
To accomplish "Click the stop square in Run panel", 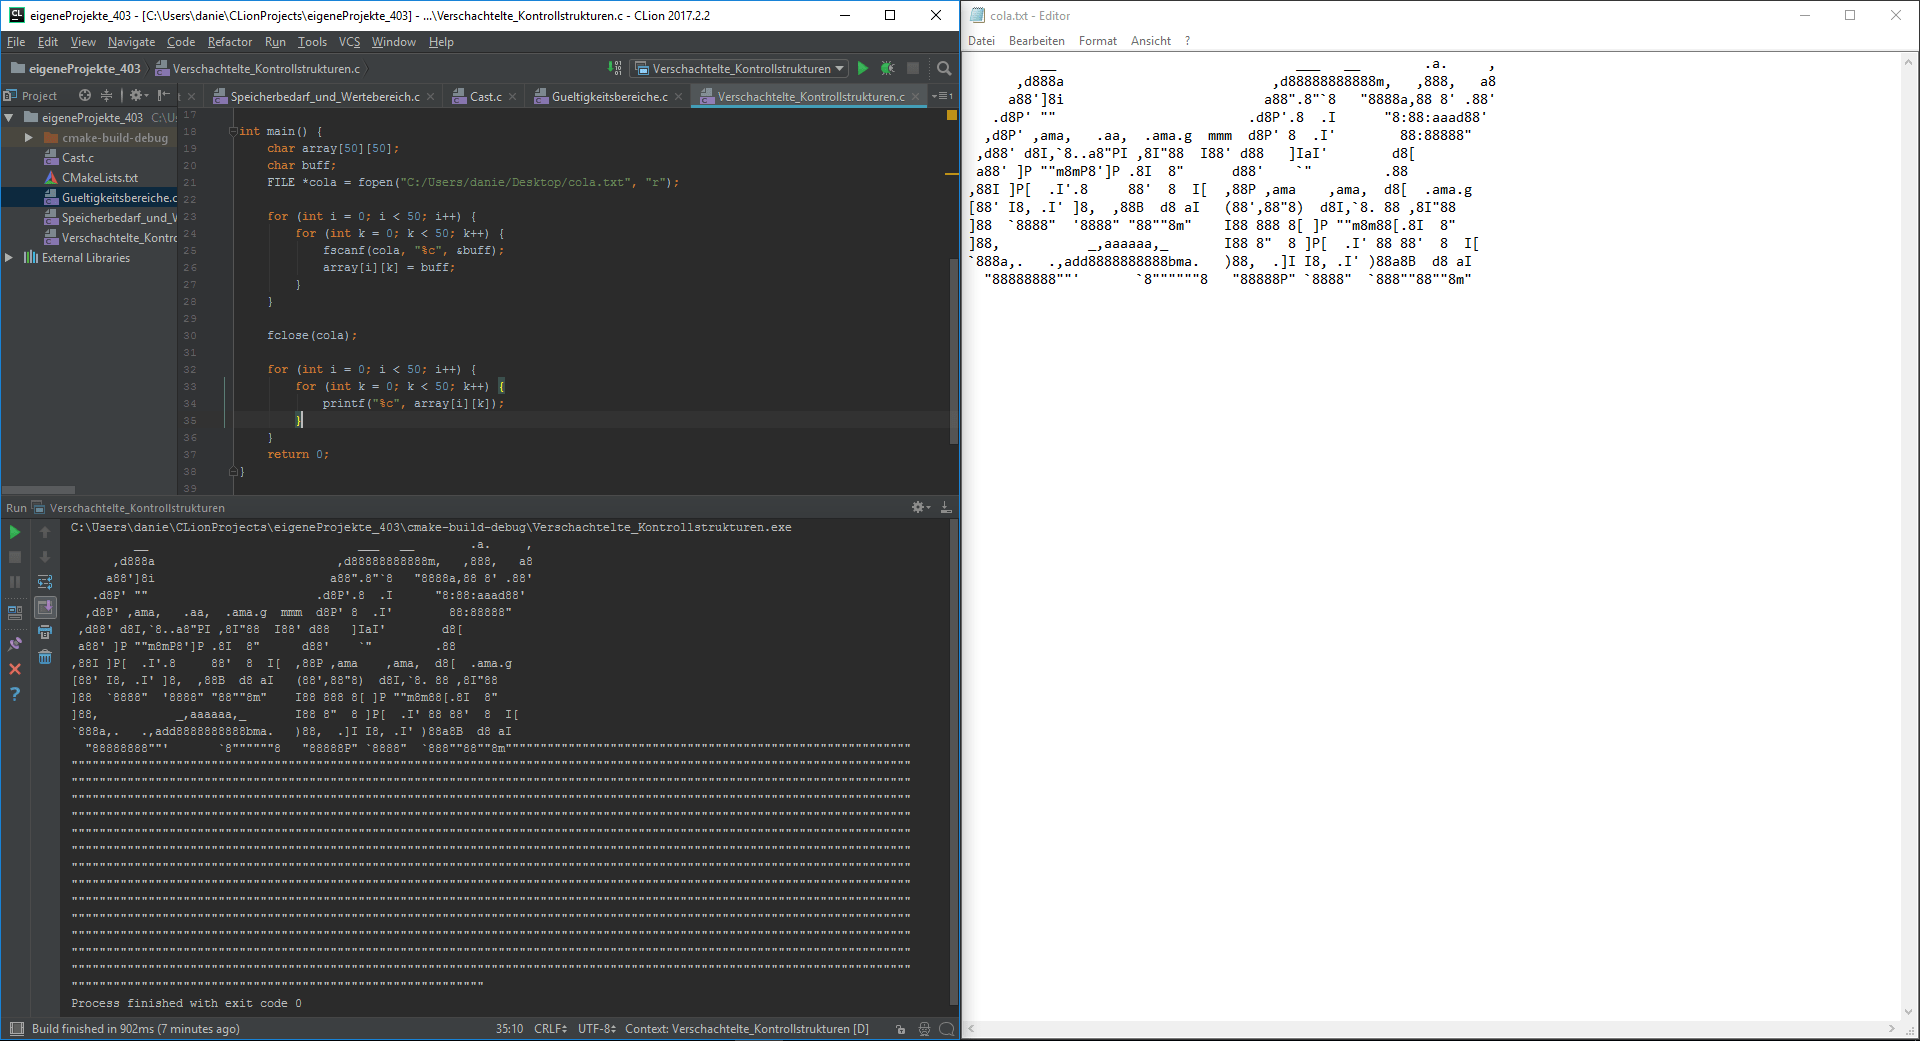I will coord(15,557).
